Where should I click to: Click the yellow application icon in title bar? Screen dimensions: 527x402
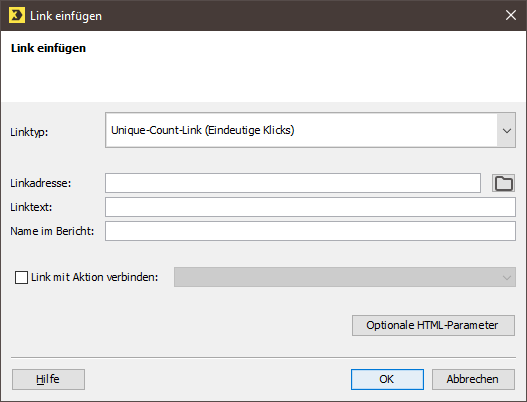[x=17, y=15]
